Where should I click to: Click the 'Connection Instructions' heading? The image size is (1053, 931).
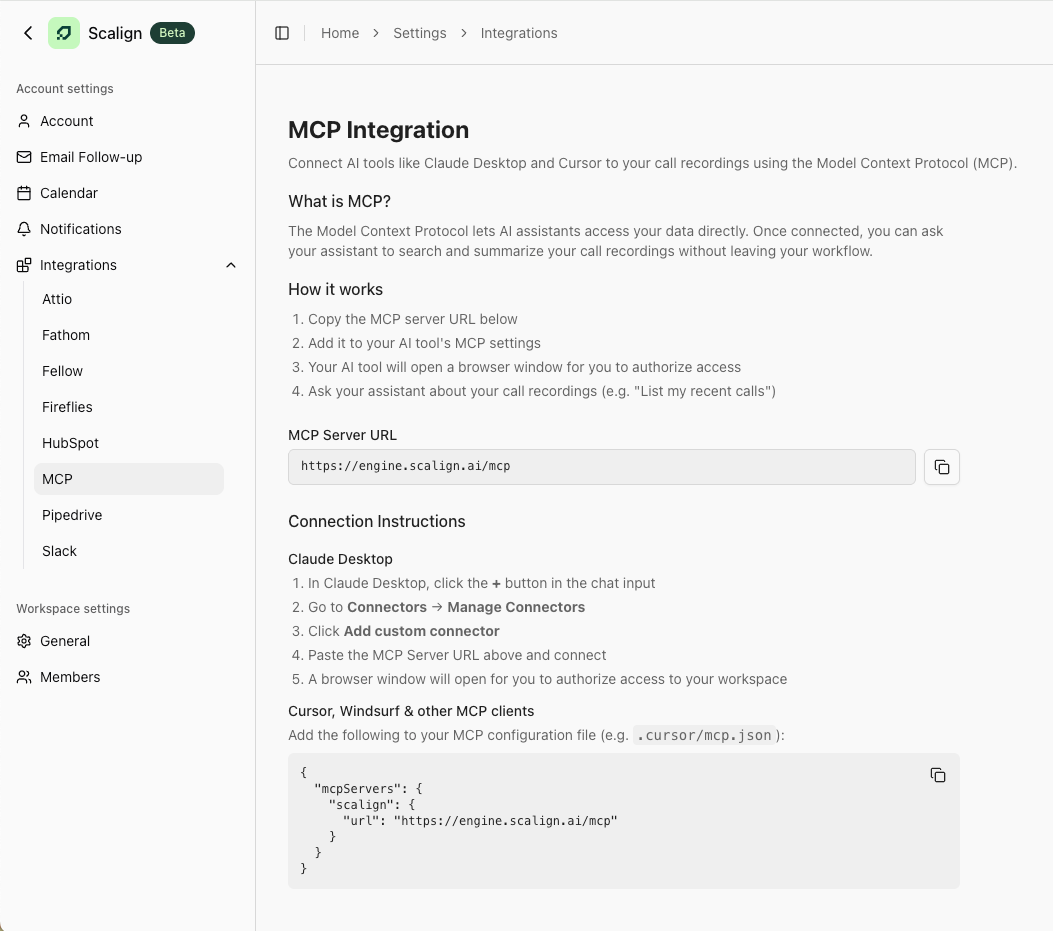[377, 521]
